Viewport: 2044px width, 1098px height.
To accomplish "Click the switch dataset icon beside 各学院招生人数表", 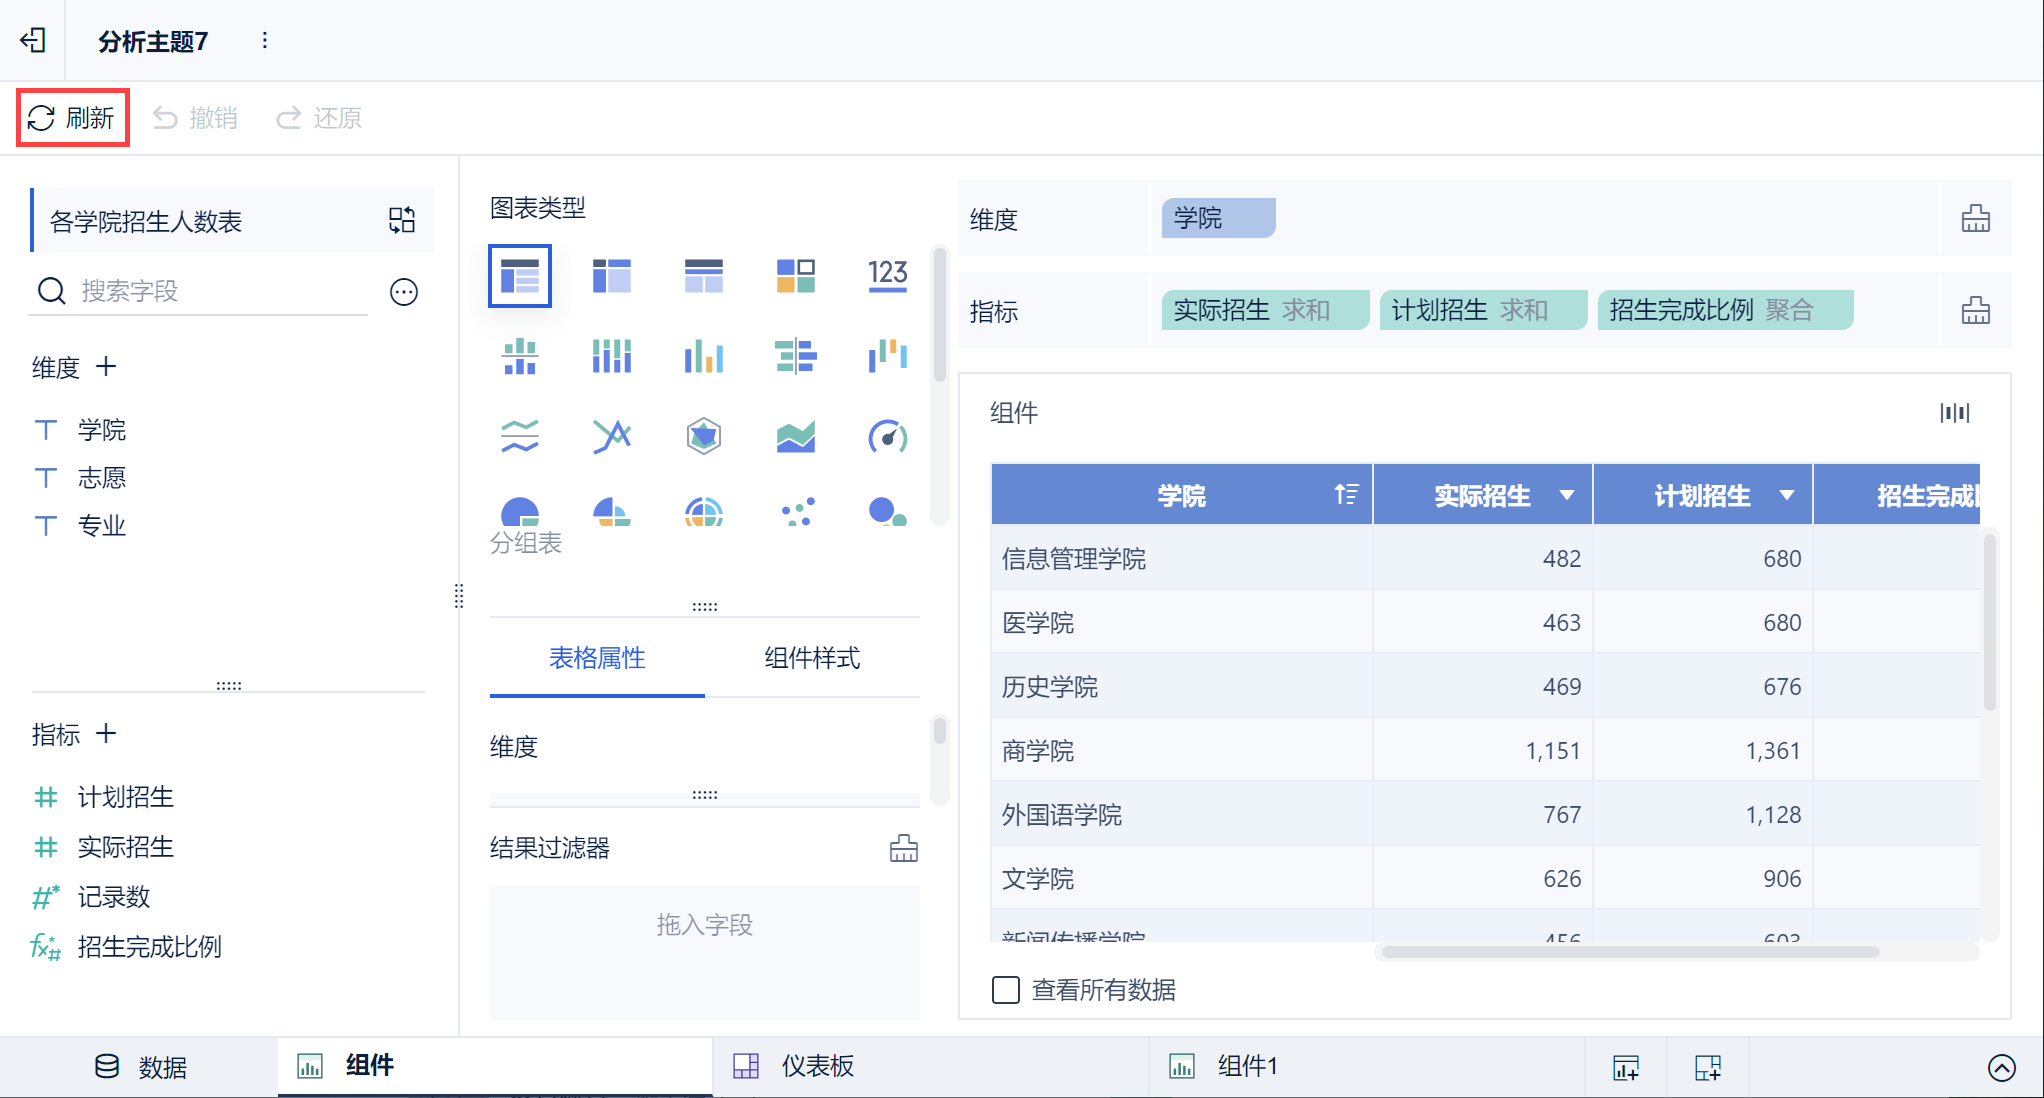I will point(402,220).
